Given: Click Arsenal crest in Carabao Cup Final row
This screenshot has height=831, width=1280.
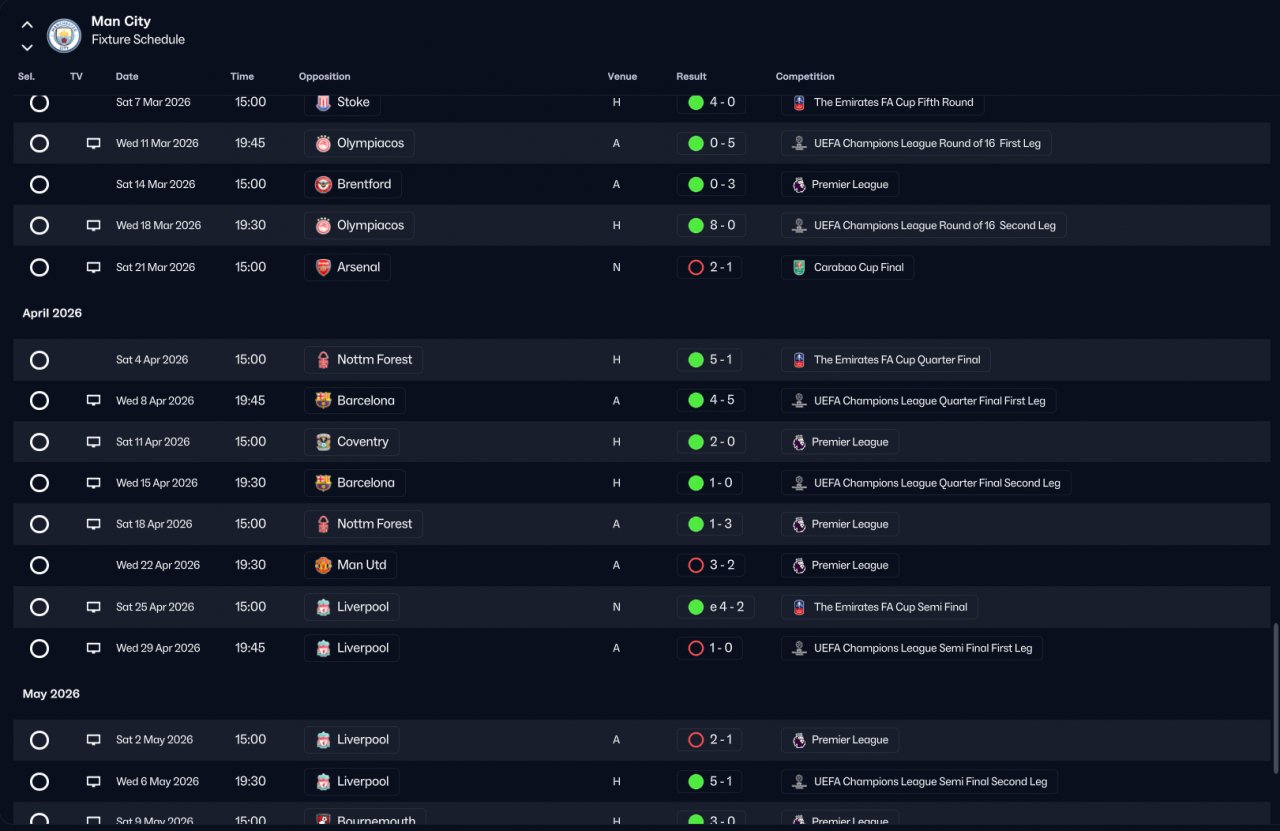Looking at the screenshot, I should pyautogui.click(x=323, y=267).
